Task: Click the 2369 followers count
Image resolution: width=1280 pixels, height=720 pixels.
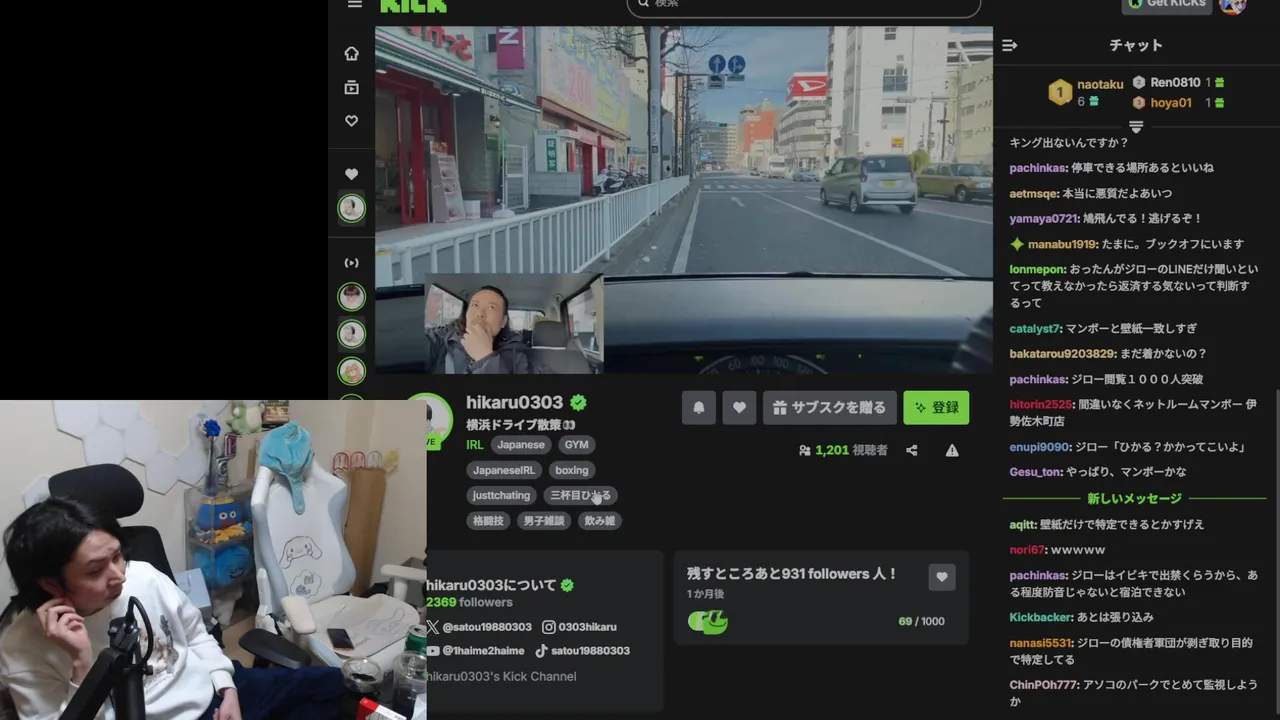Action: click(469, 602)
